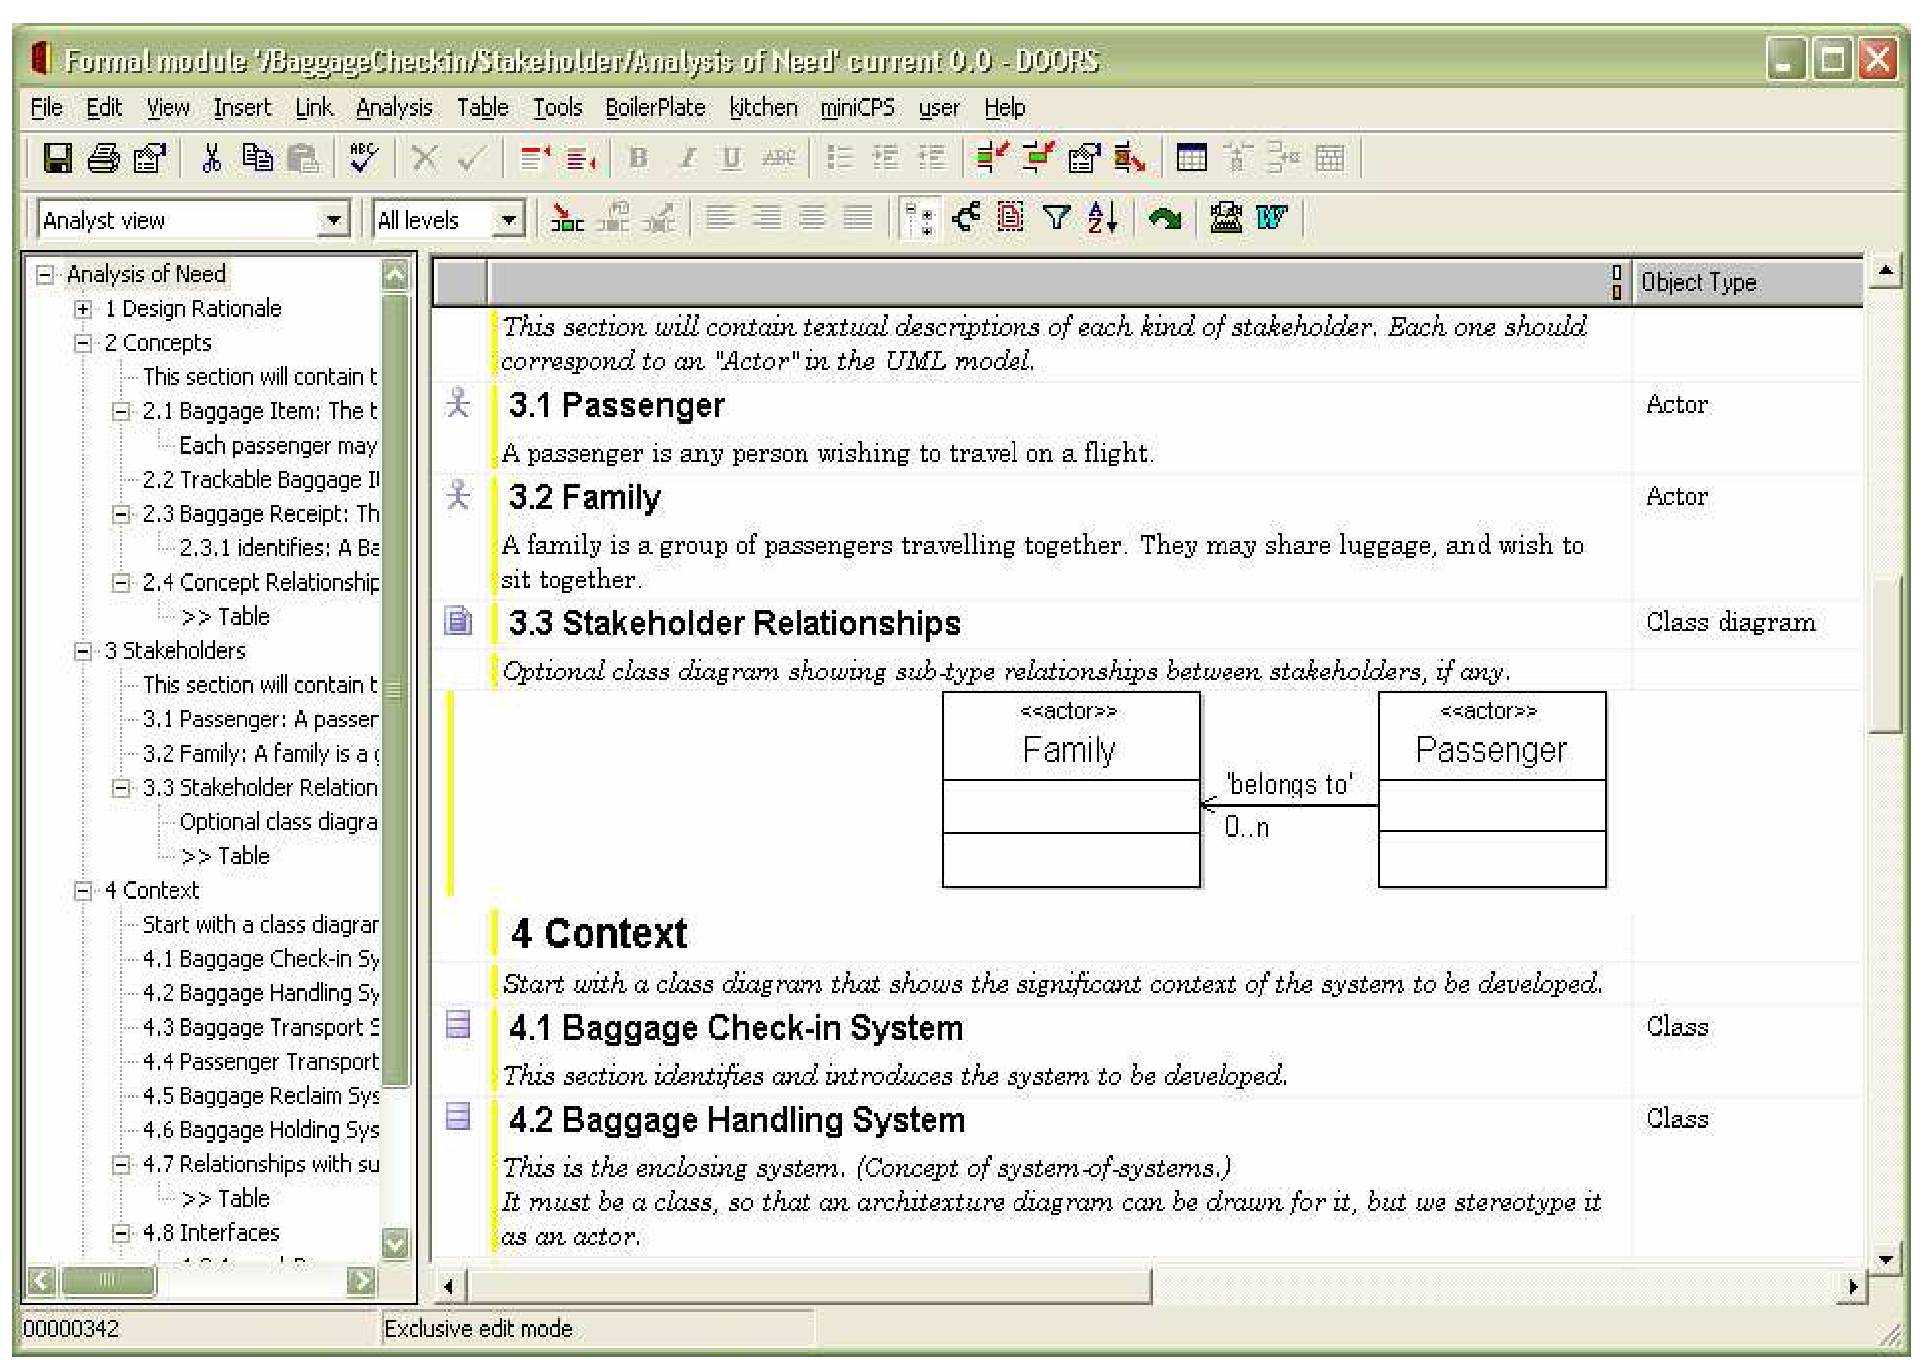
Task: Collapse the 2 Concepts node
Action: pyautogui.click(x=83, y=343)
